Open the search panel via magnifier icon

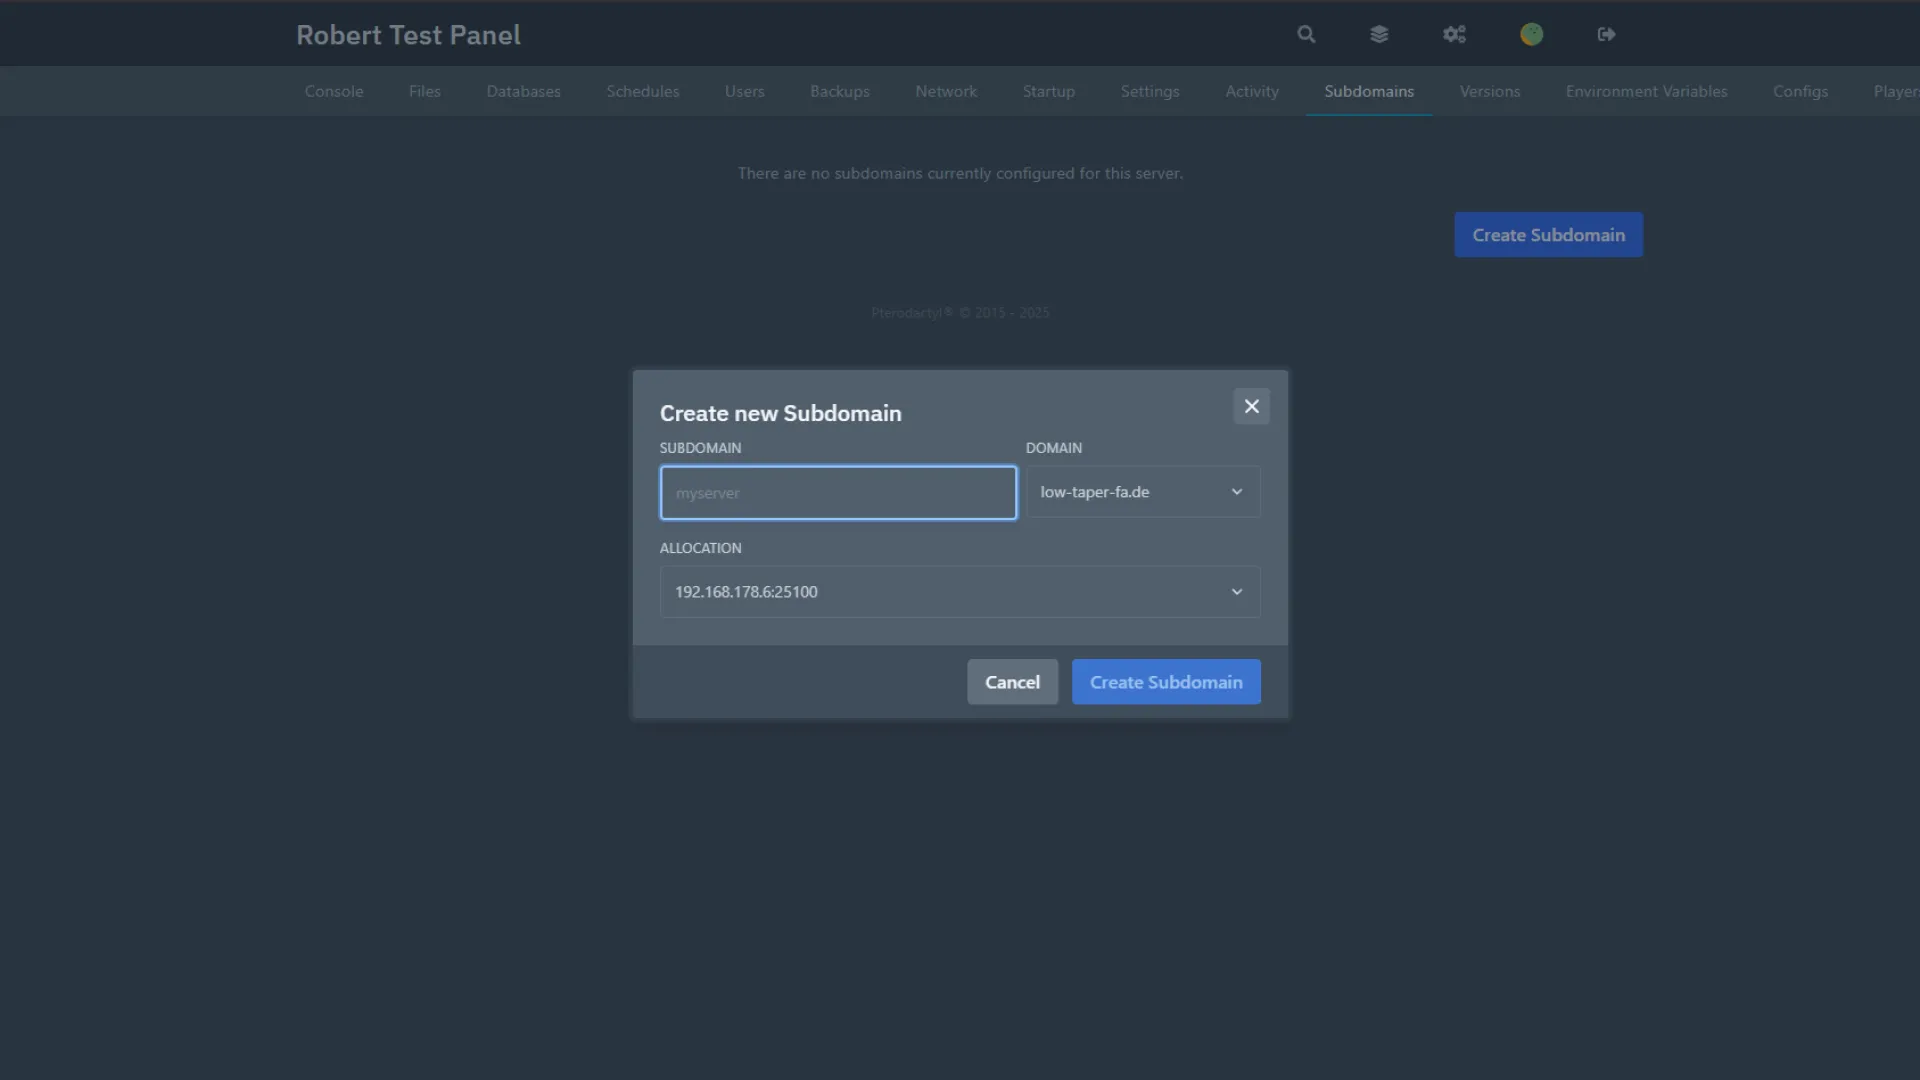(x=1306, y=34)
